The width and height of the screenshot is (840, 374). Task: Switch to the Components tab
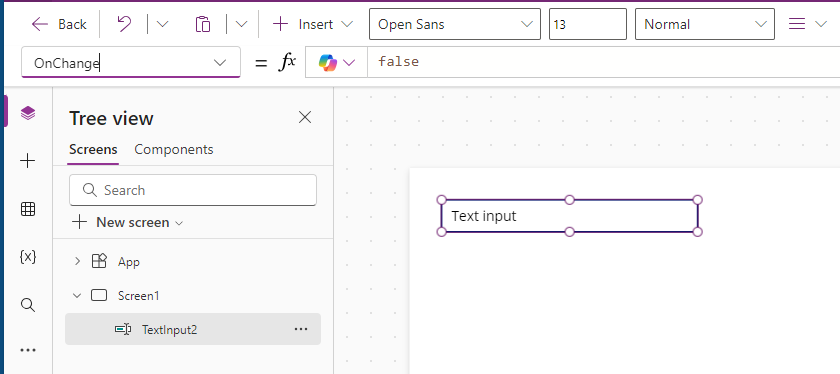point(174,149)
